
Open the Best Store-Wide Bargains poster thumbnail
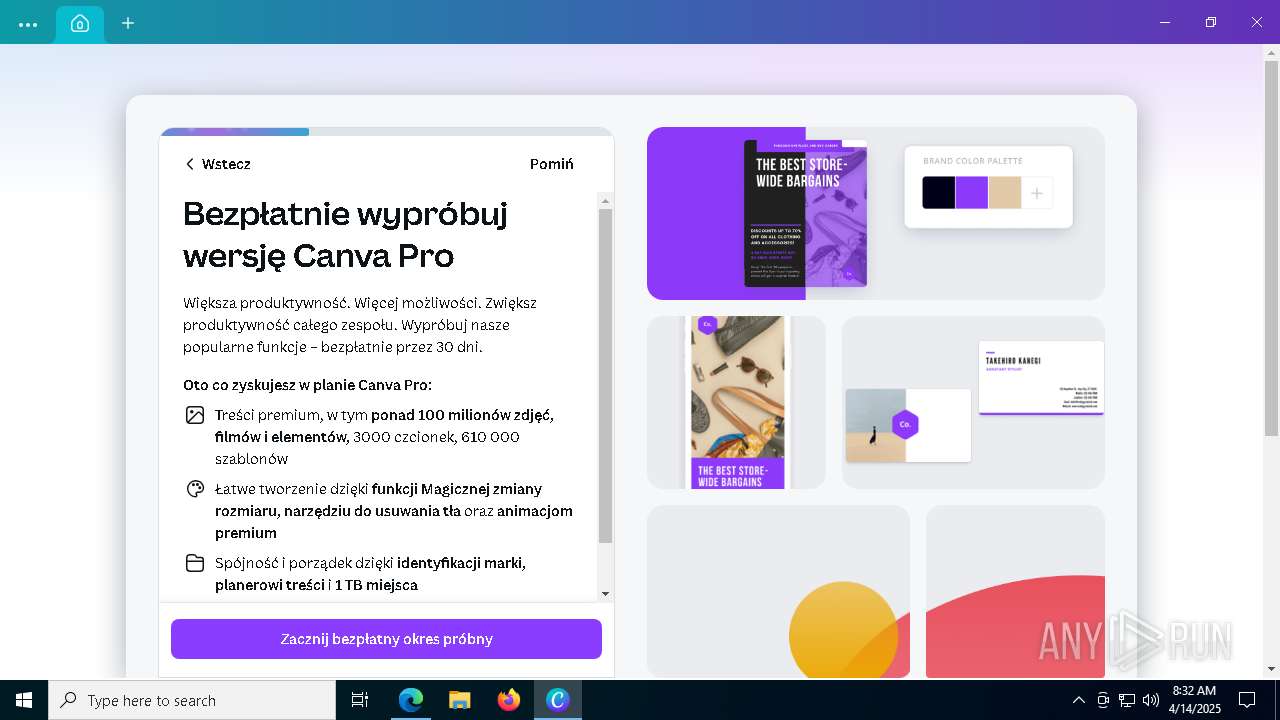point(806,213)
